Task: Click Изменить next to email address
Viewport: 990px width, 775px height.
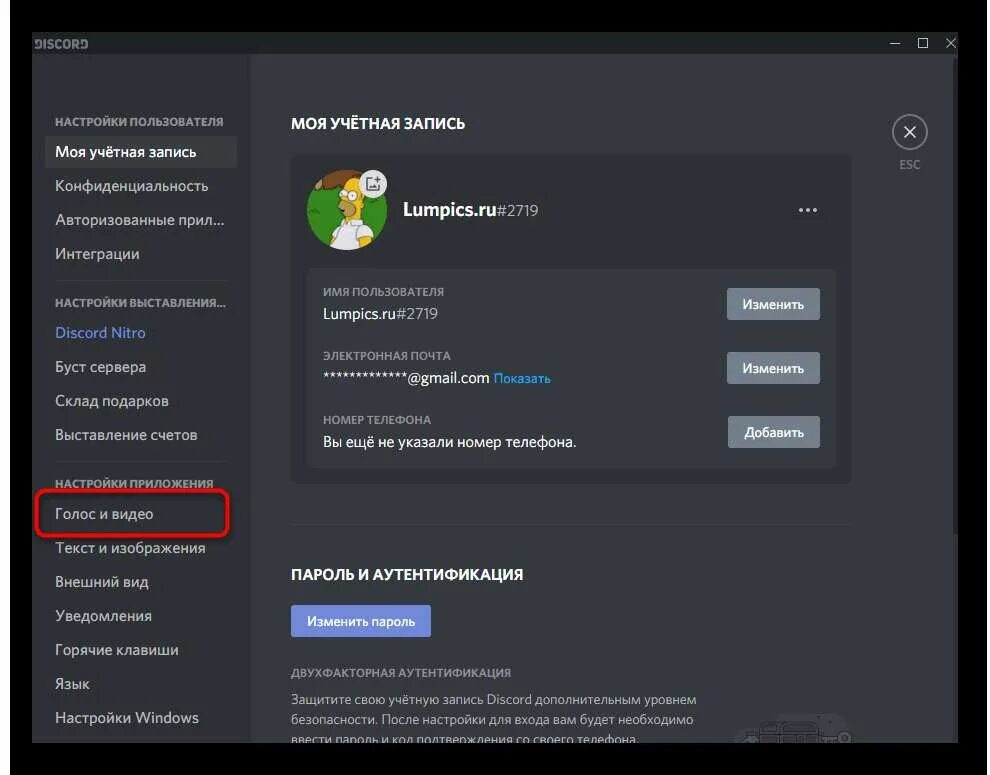Action: click(x=773, y=368)
